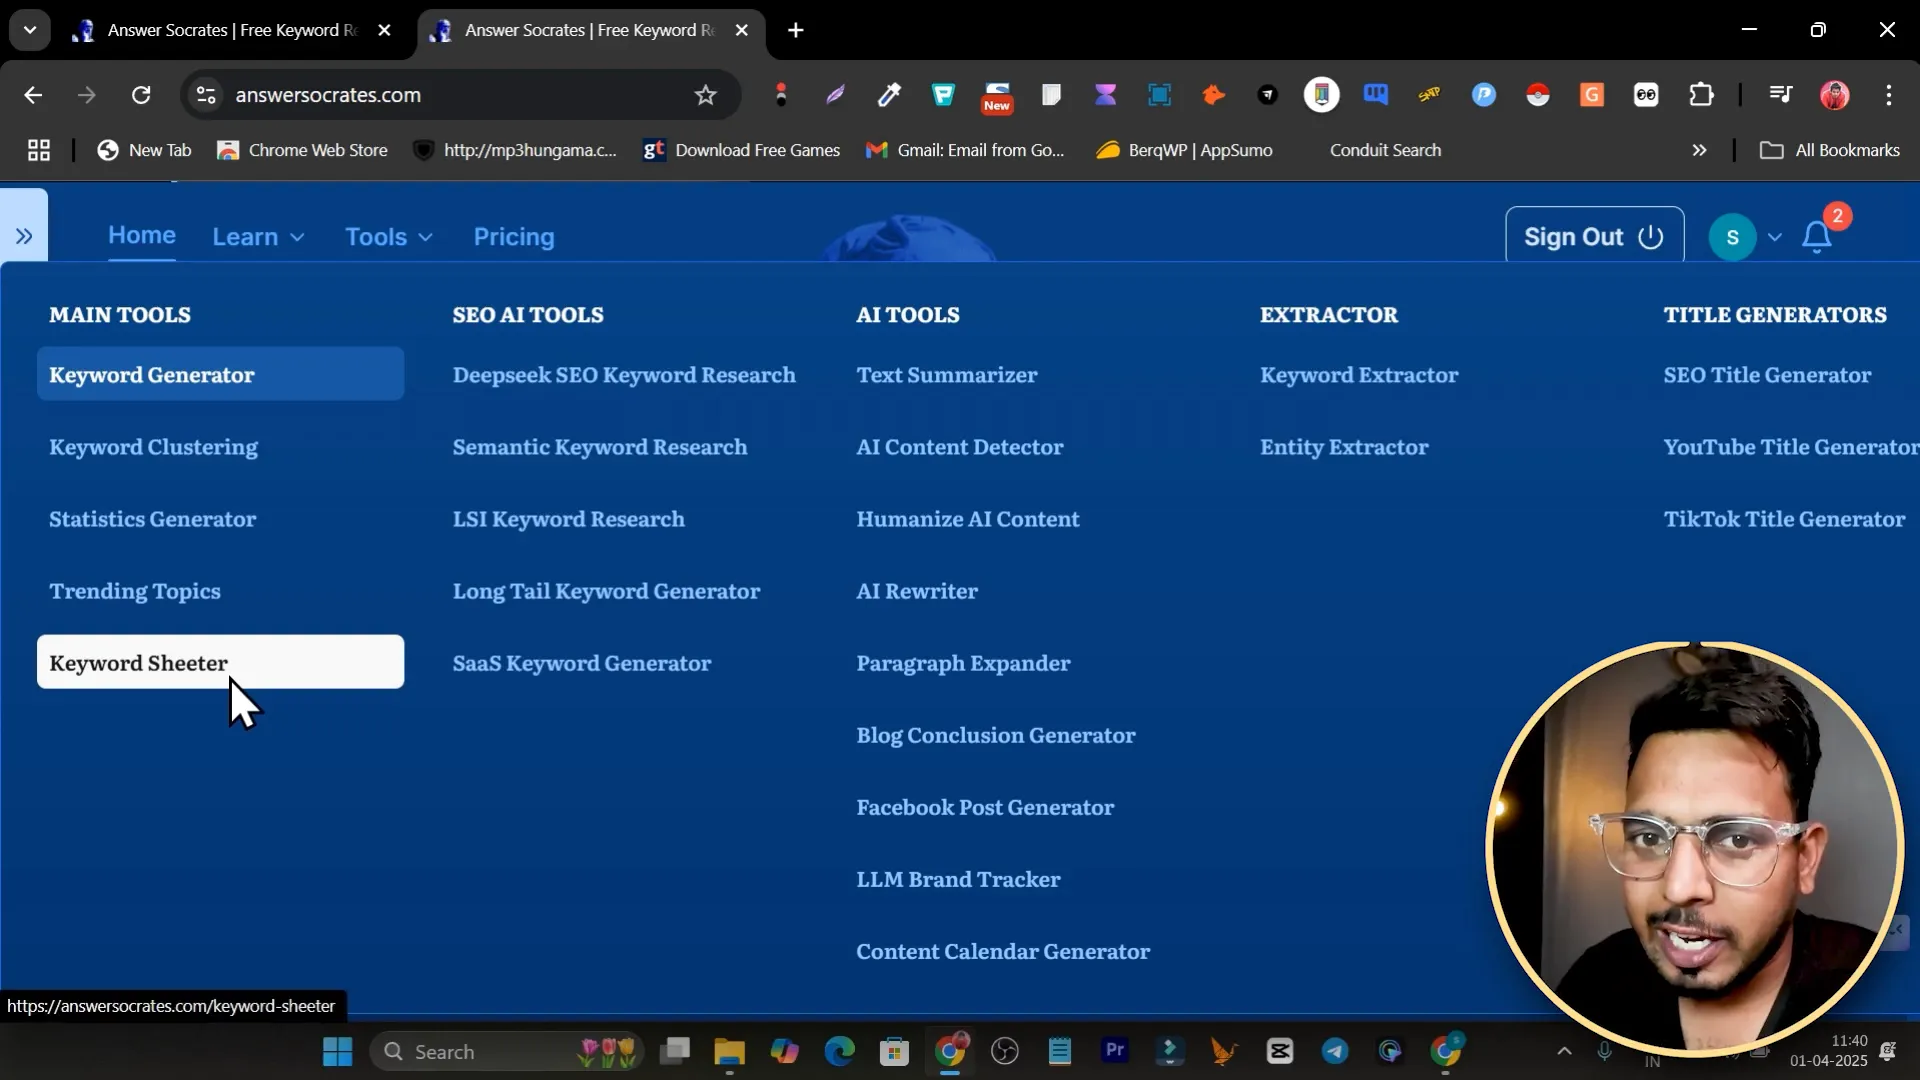
Task: Show hidden bookmarks overflow chevron
Action: point(1698,150)
